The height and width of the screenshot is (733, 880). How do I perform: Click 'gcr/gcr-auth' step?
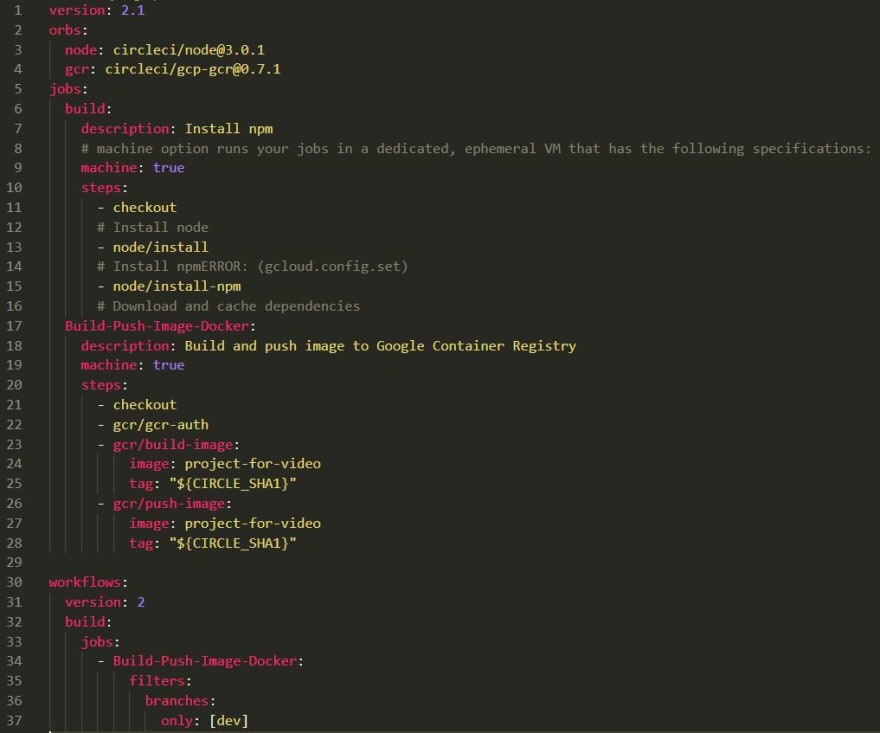(161, 425)
